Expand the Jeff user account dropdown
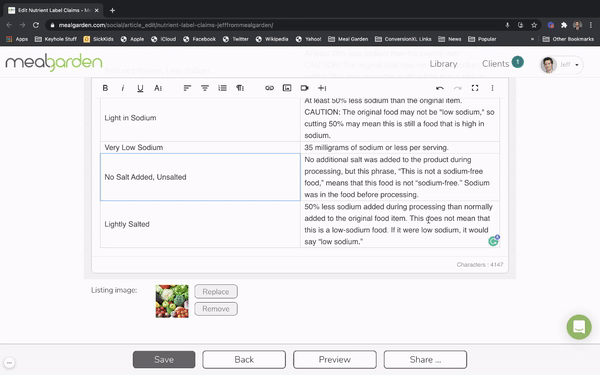This screenshot has width=600, height=375. coord(561,65)
